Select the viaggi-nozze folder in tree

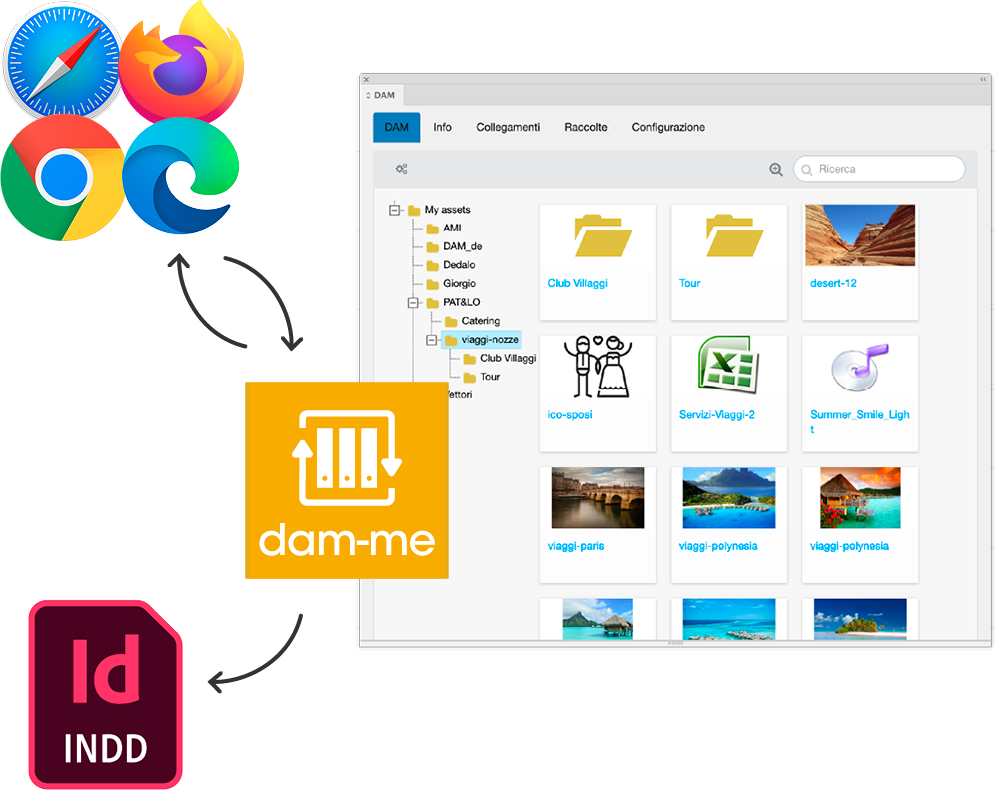(482, 339)
